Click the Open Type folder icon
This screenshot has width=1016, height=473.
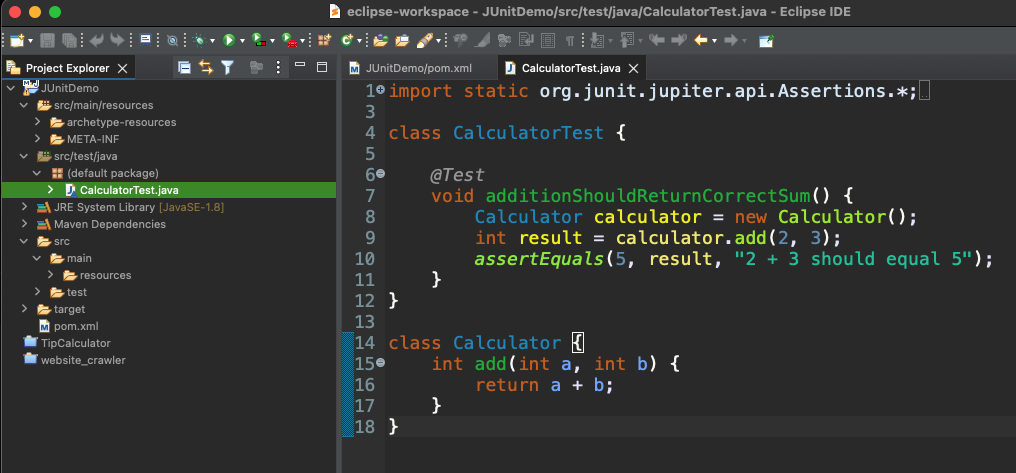click(380, 41)
